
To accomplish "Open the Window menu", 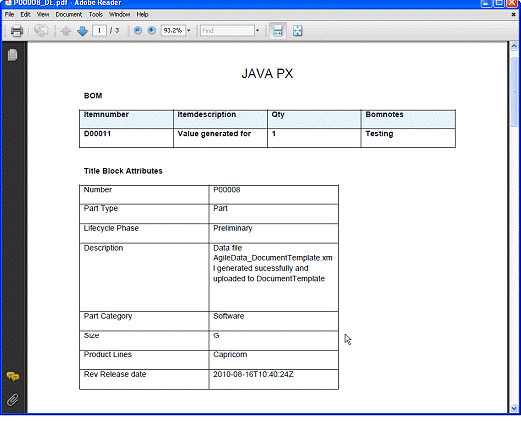I will 120,15.
